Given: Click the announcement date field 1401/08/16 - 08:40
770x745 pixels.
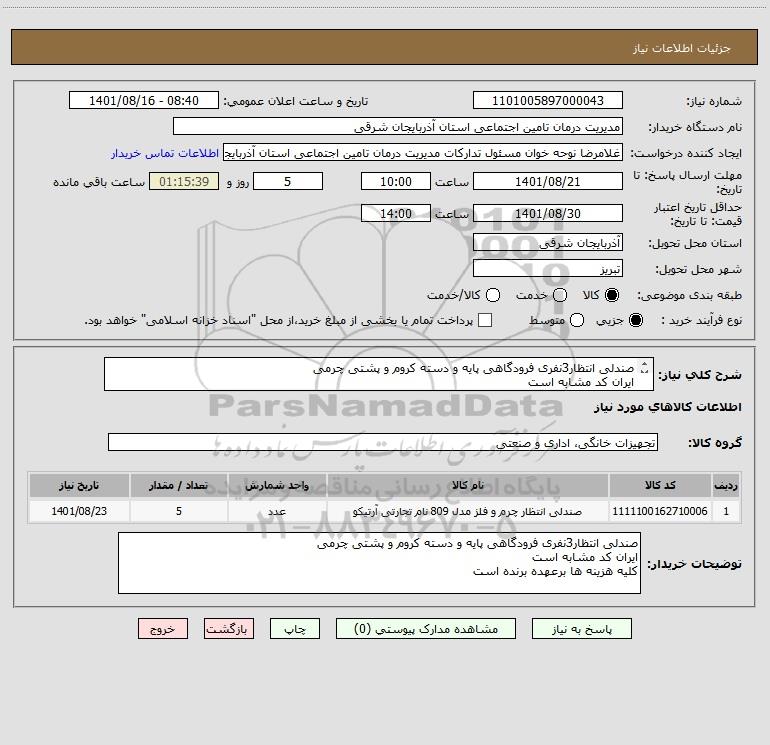Looking at the screenshot, I should pyautogui.click(x=144, y=101).
